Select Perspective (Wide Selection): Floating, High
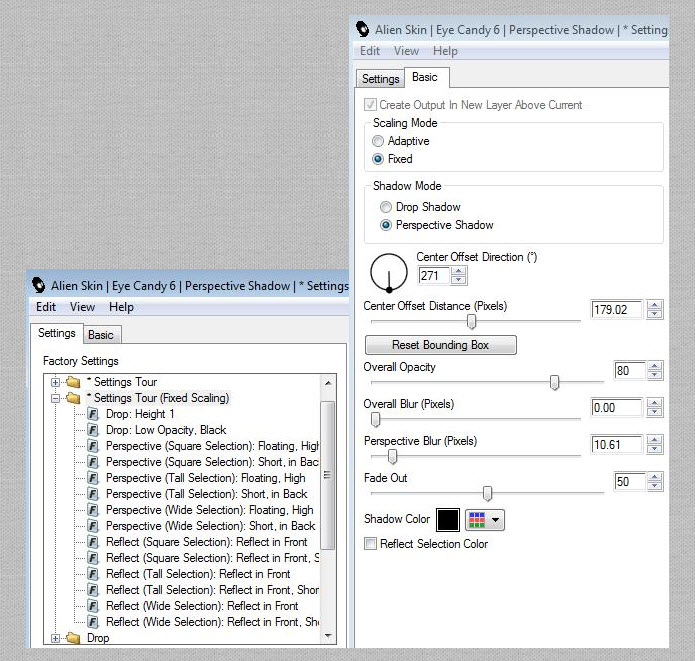Viewport: 695px width, 661px height. (210, 510)
